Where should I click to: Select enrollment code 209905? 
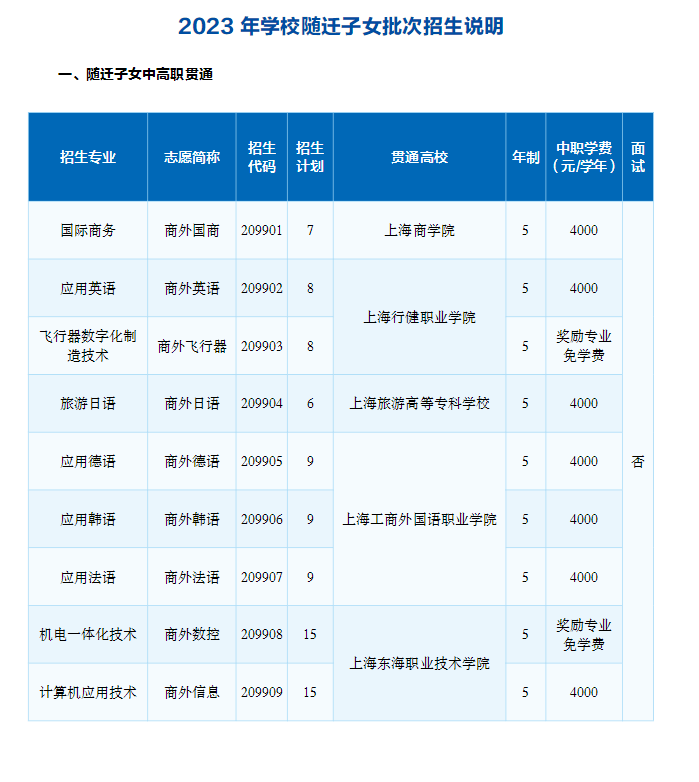point(262,461)
